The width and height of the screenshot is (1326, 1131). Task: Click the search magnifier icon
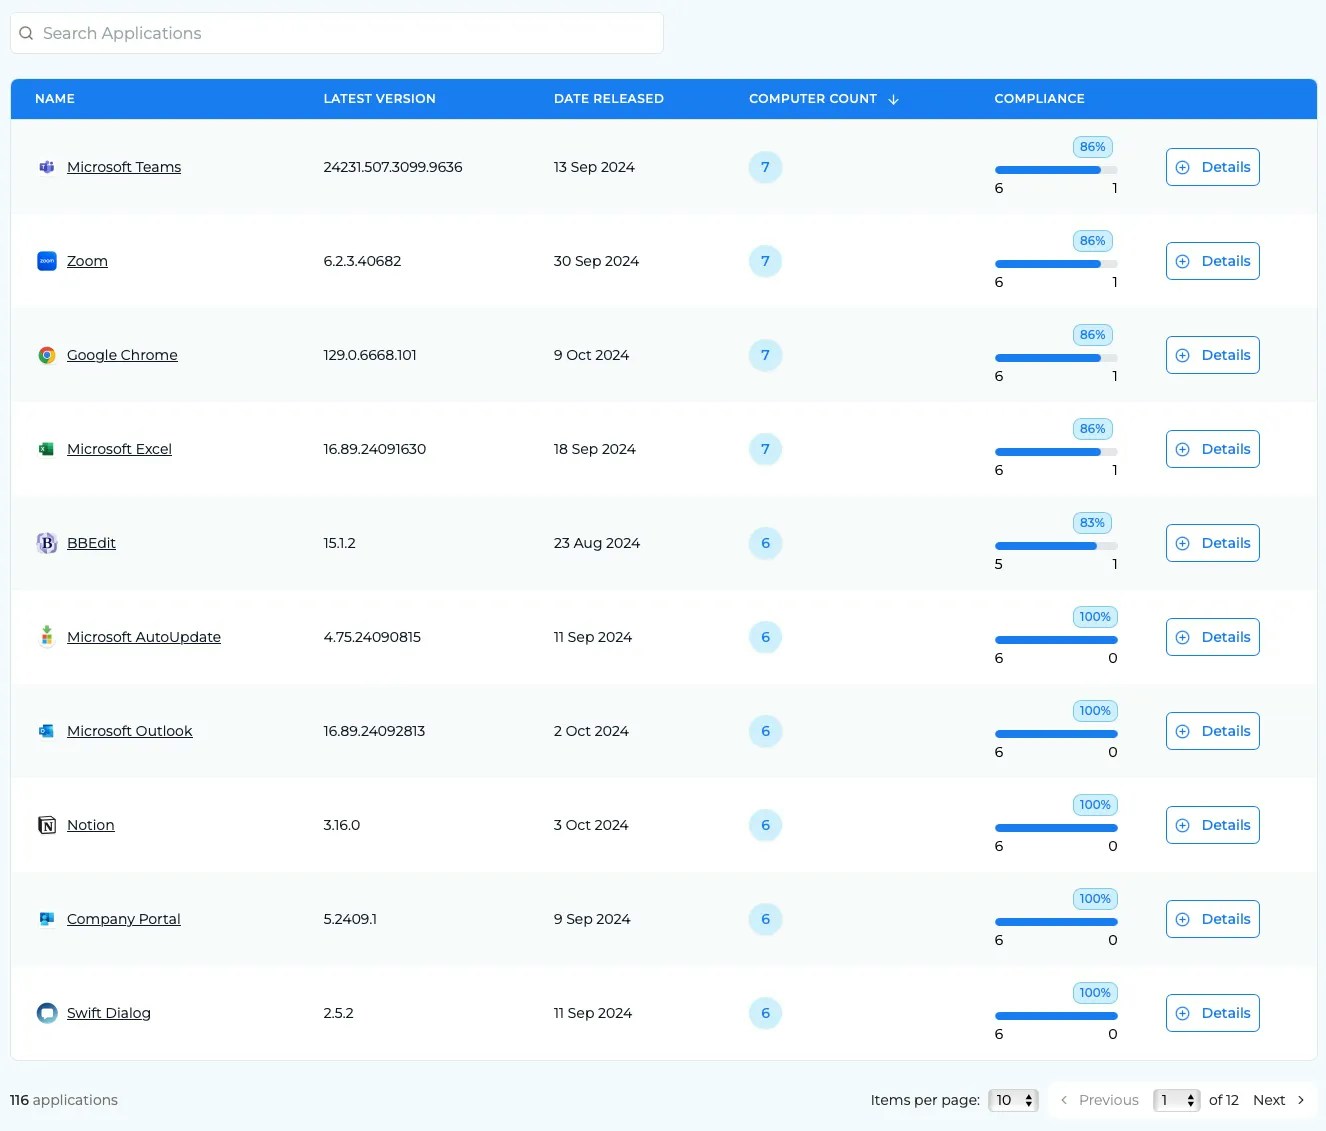[26, 33]
